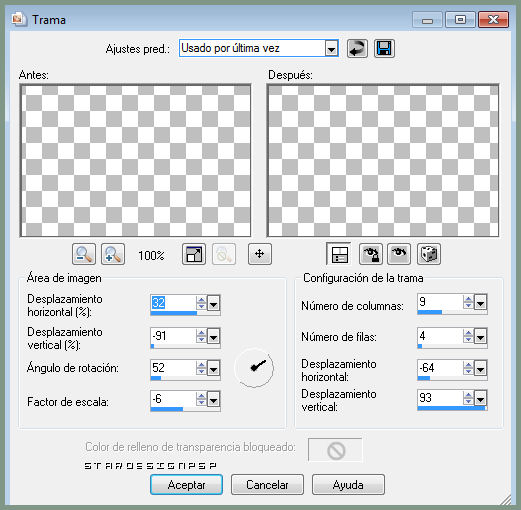
Task: Expand the Número de columnas slider dropdown
Action: 480,302
